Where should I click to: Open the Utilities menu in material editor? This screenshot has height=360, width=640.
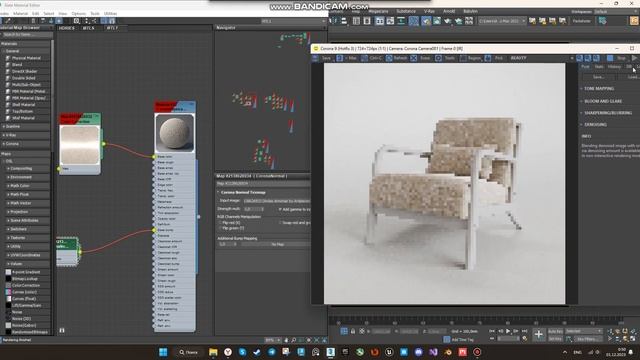click(110, 13)
